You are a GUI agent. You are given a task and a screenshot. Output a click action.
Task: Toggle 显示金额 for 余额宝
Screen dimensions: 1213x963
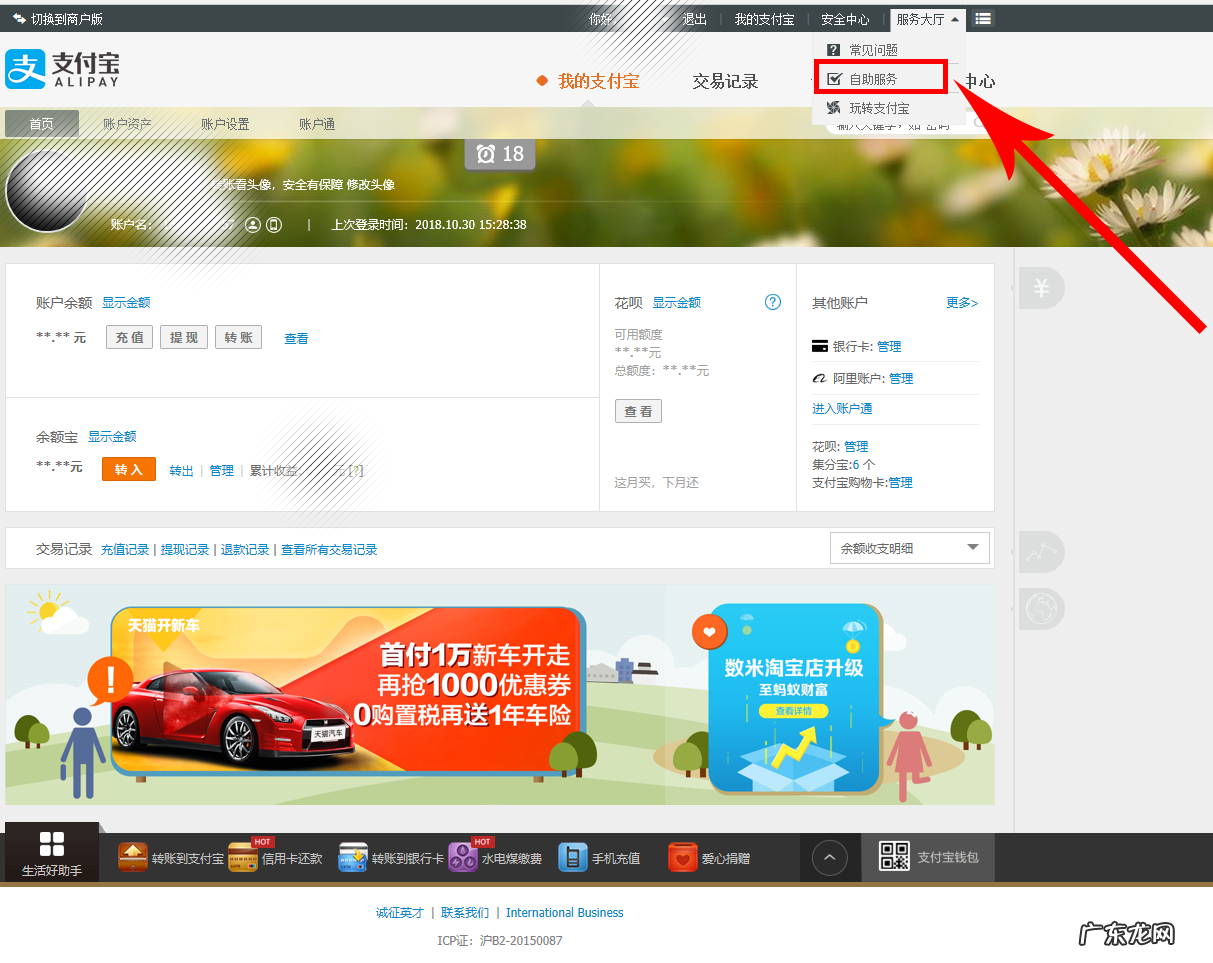(112, 437)
